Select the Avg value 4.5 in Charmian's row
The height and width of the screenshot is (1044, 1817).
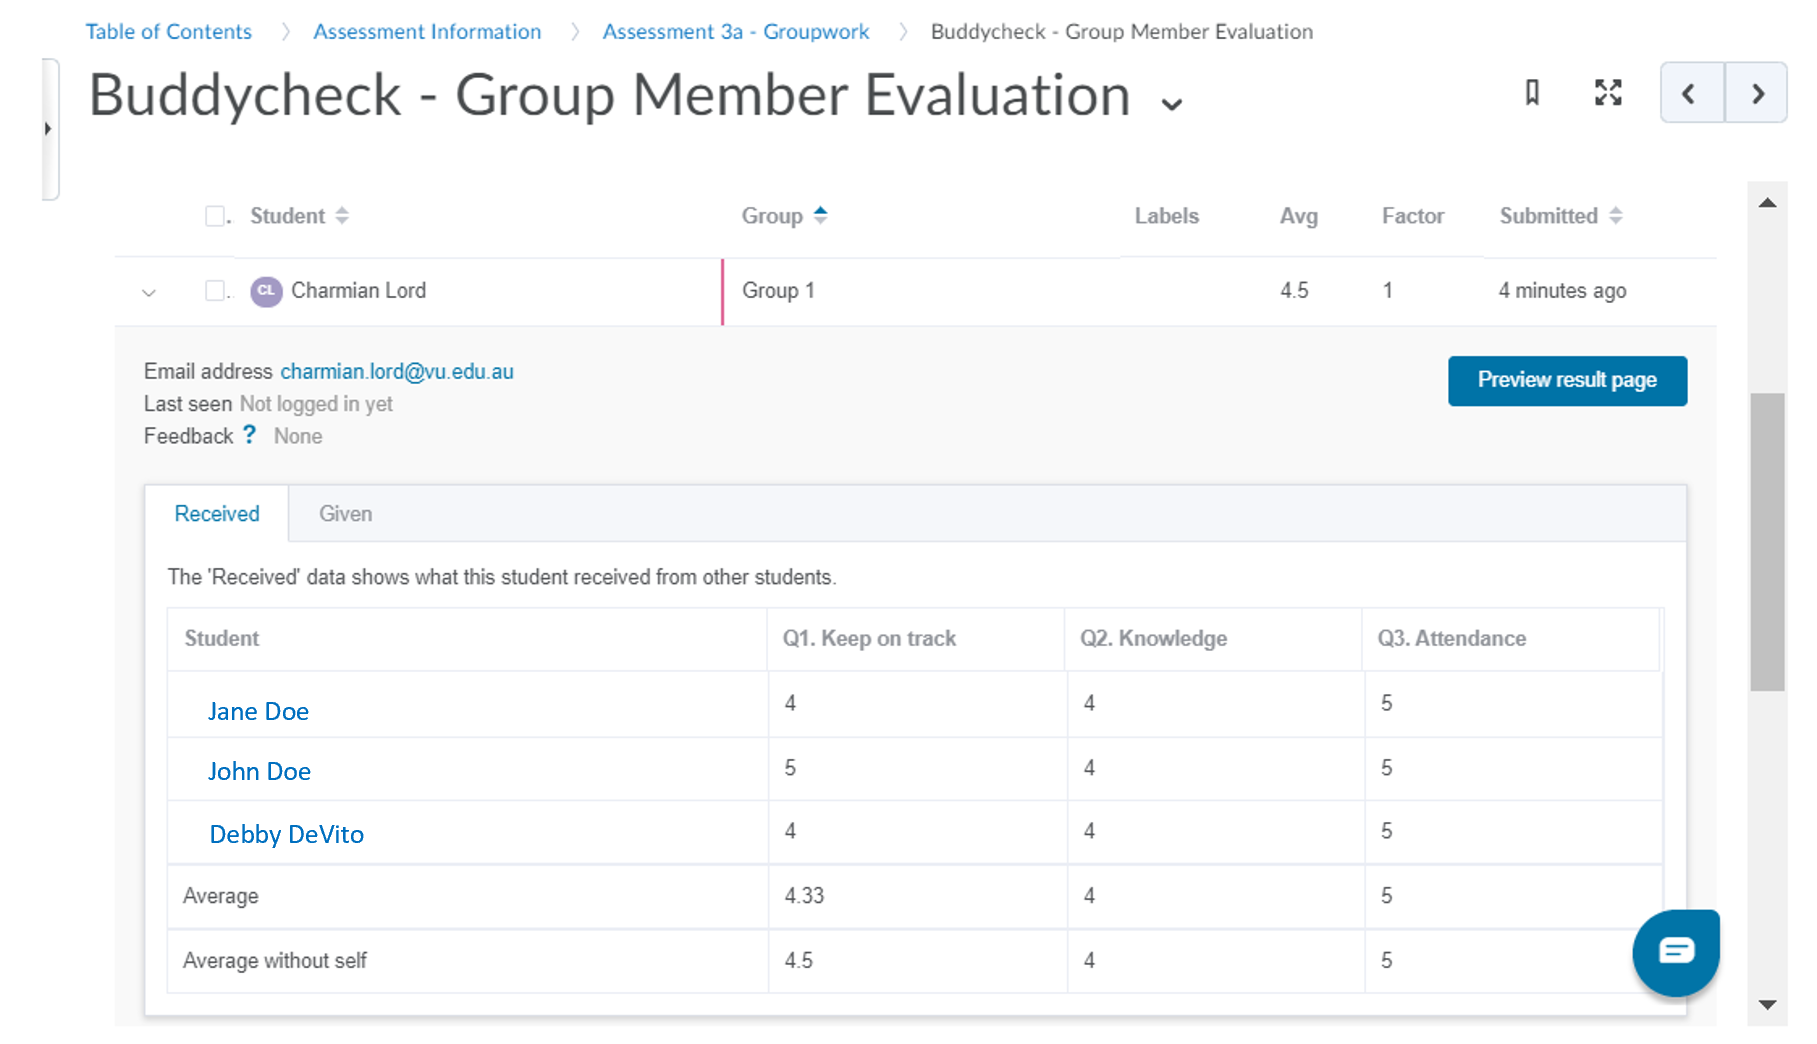[x=1294, y=291]
